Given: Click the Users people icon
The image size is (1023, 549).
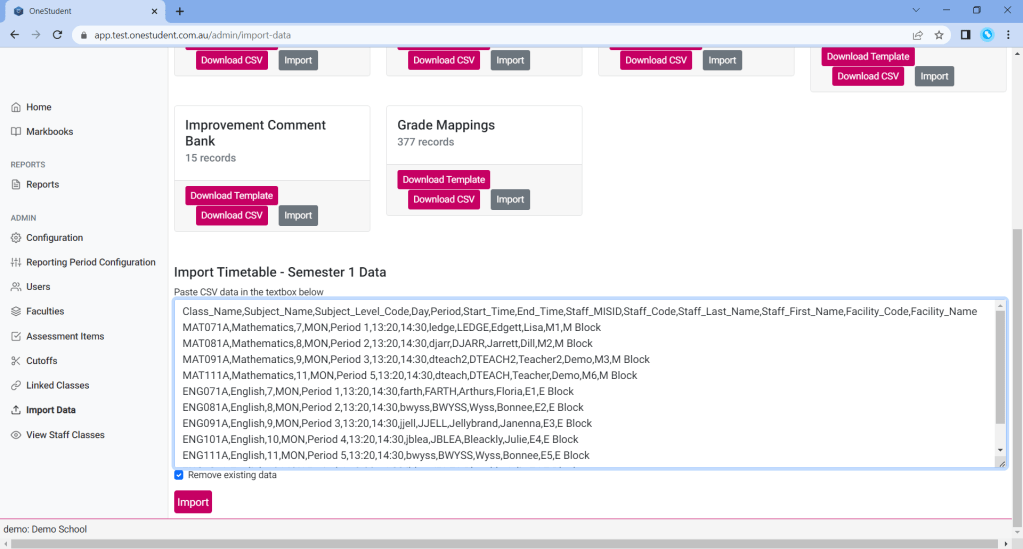Looking at the screenshot, I should tap(16, 287).
